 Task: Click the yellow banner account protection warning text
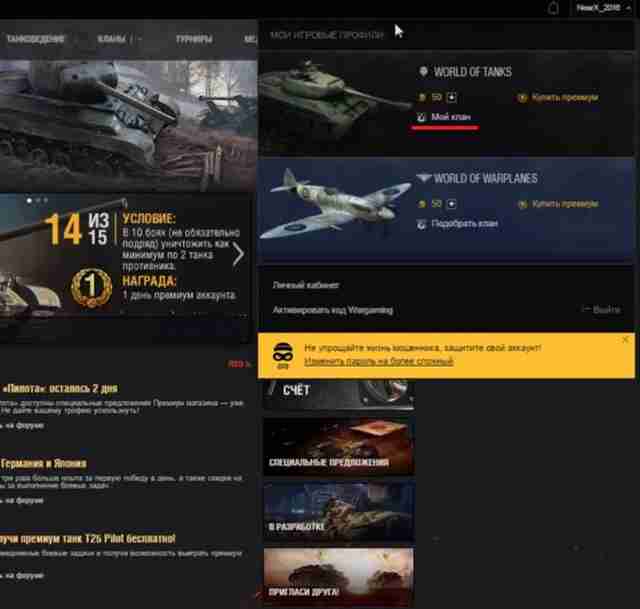click(422, 348)
